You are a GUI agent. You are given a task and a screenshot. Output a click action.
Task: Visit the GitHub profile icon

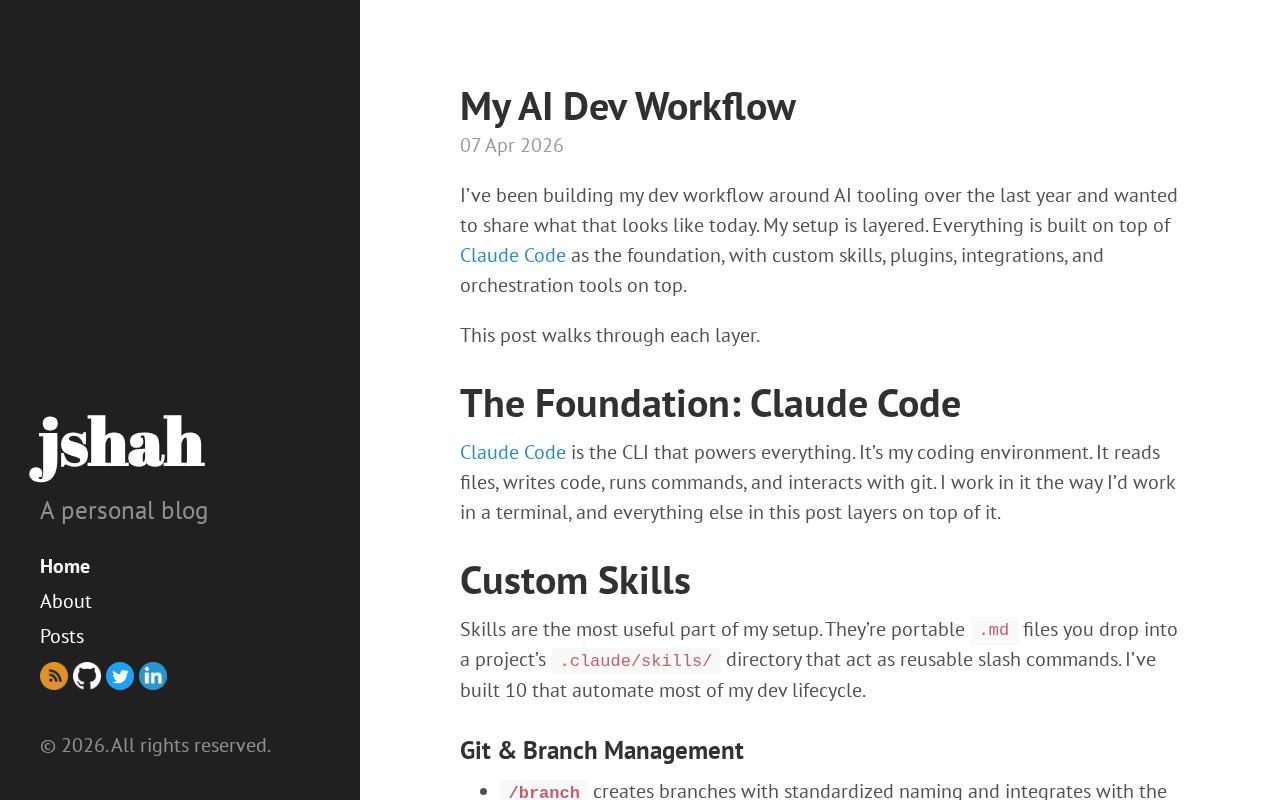87,676
